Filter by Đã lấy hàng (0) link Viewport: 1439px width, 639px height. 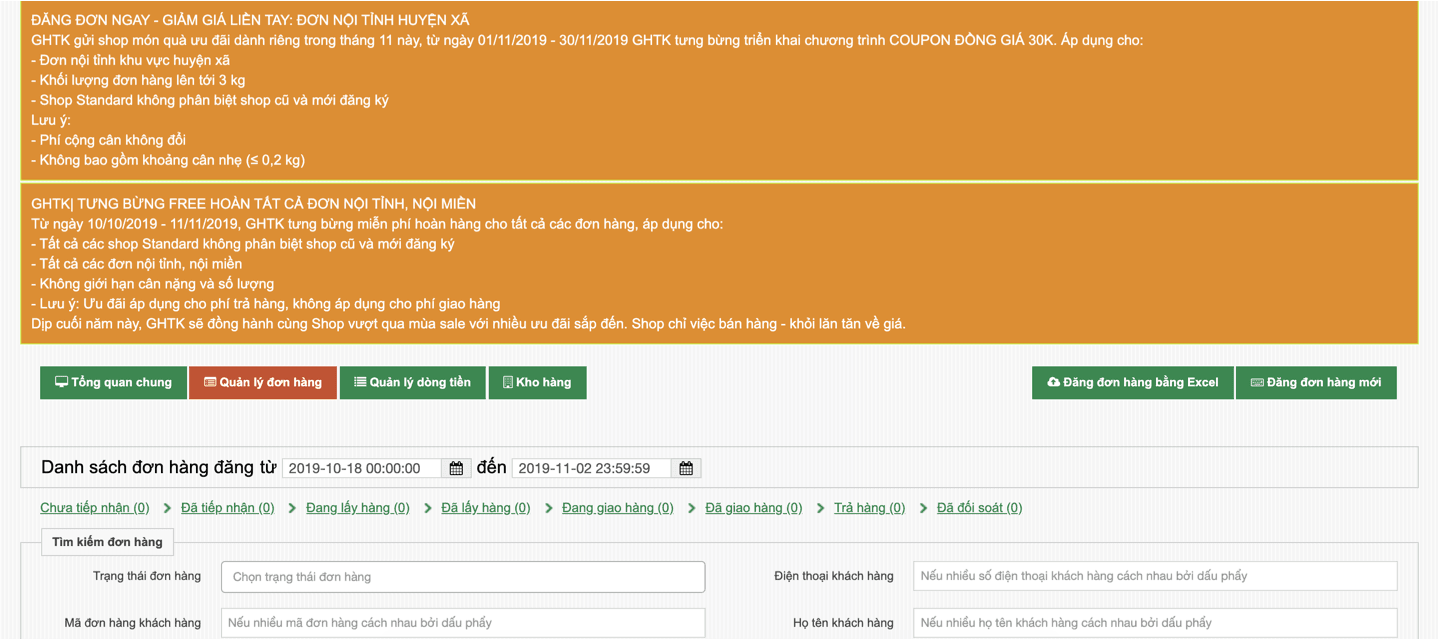click(486, 508)
